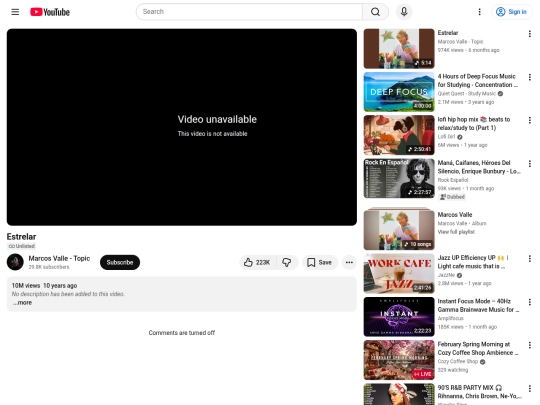Screen dimensions: 540x405
Task: Click Marcos Valle album title in sidebar
Action: click(455, 215)
